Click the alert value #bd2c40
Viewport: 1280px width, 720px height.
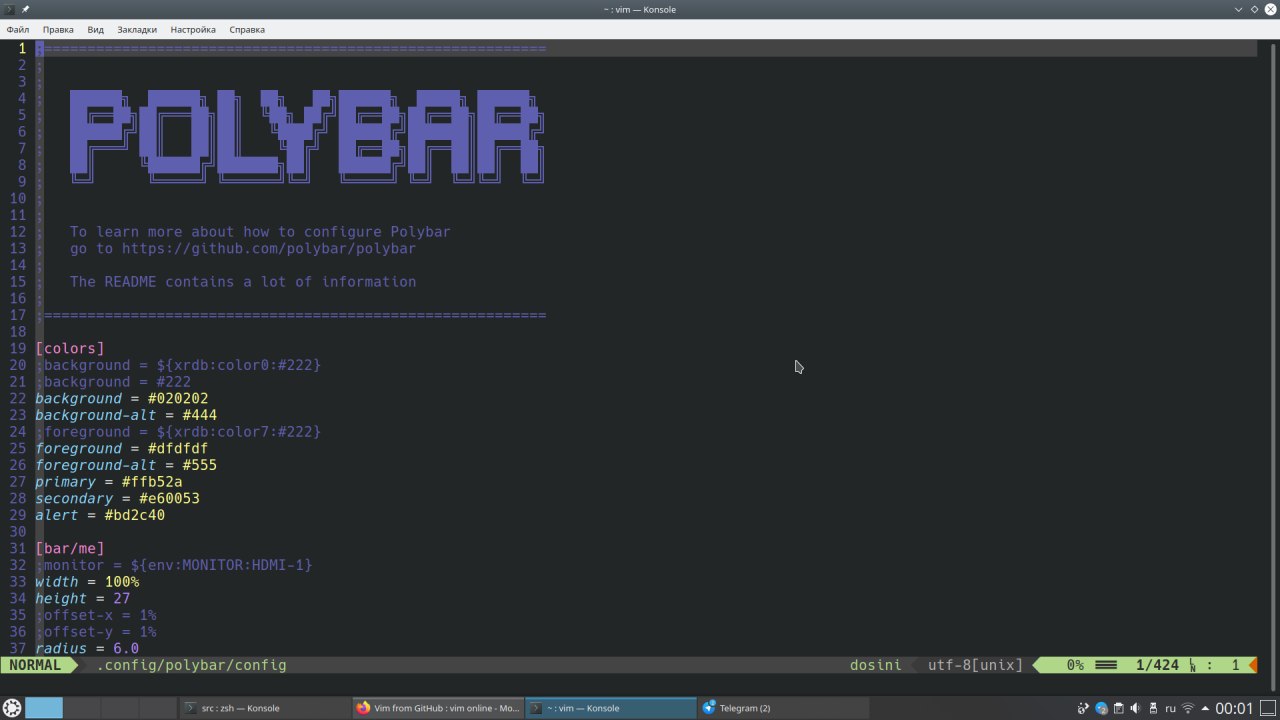tap(135, 515)
